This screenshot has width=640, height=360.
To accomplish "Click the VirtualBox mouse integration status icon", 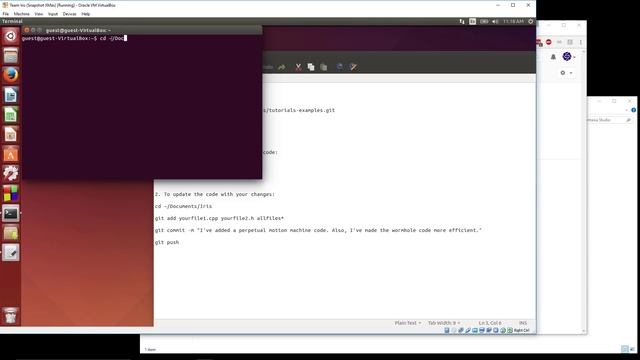I will (x=503, y=330).
